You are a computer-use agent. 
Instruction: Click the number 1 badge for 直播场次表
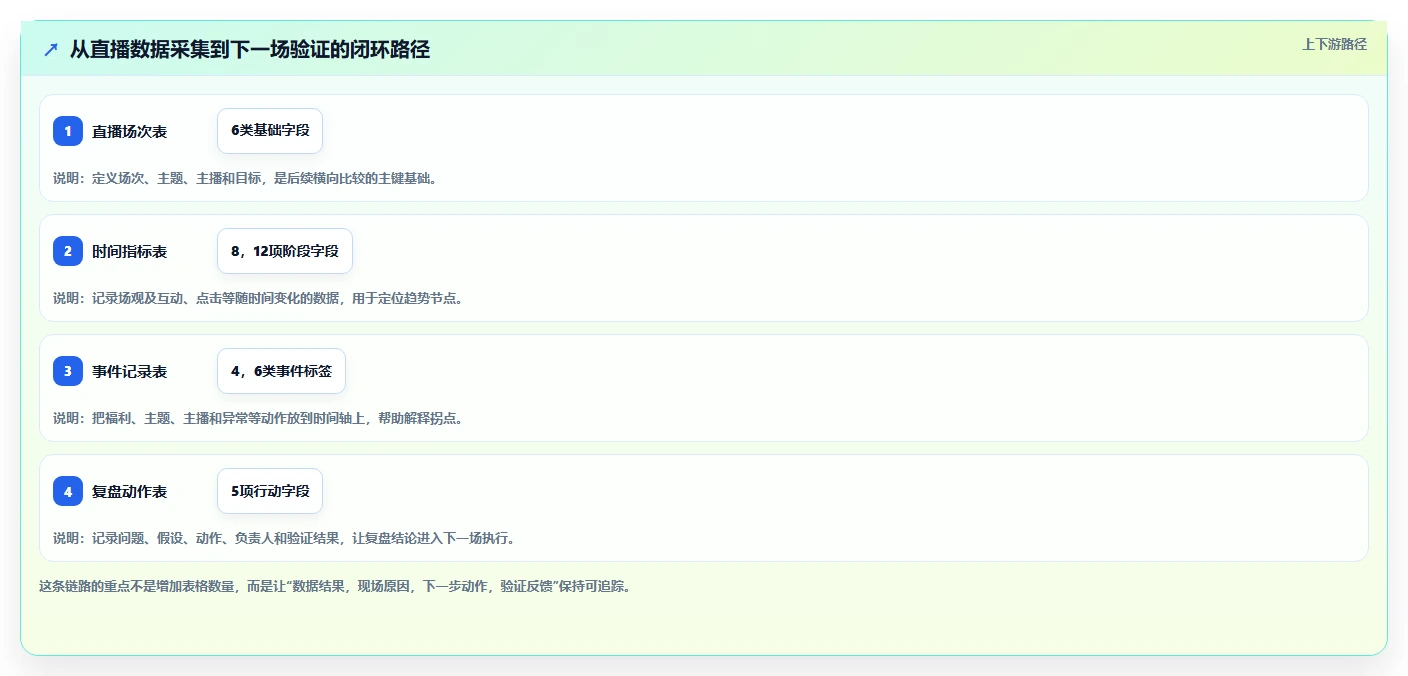click(x=68, y=131)
